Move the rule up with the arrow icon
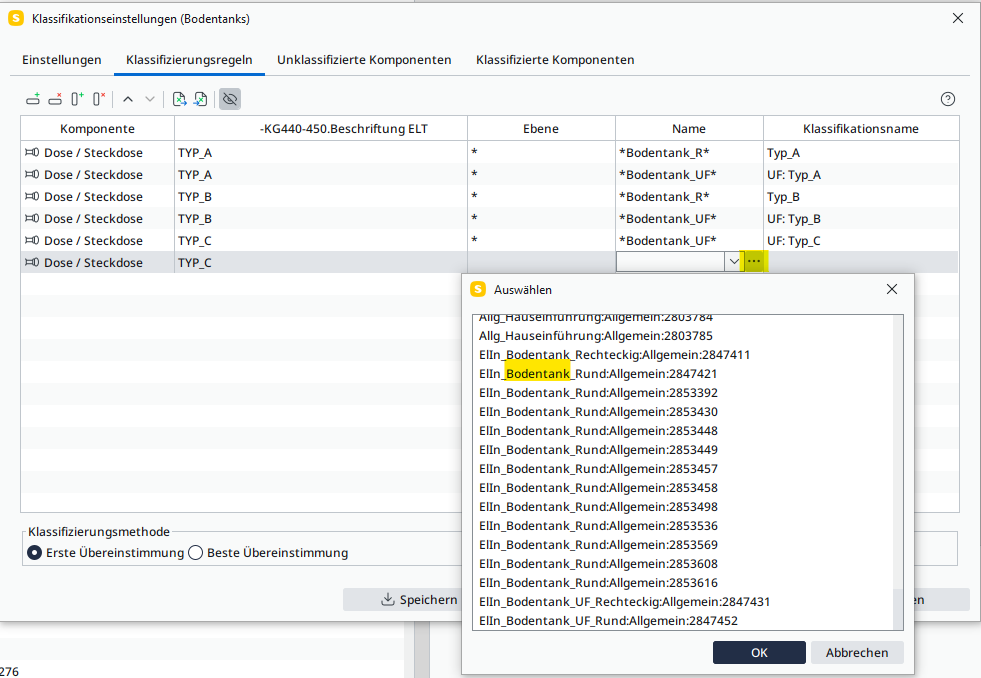Viewport: 981px width, 678px height. 128,99
